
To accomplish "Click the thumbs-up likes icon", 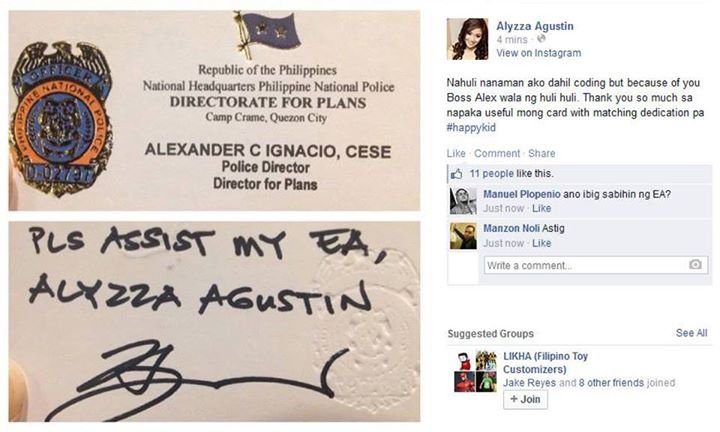I will pyautogui.click(x=456, y=174).
